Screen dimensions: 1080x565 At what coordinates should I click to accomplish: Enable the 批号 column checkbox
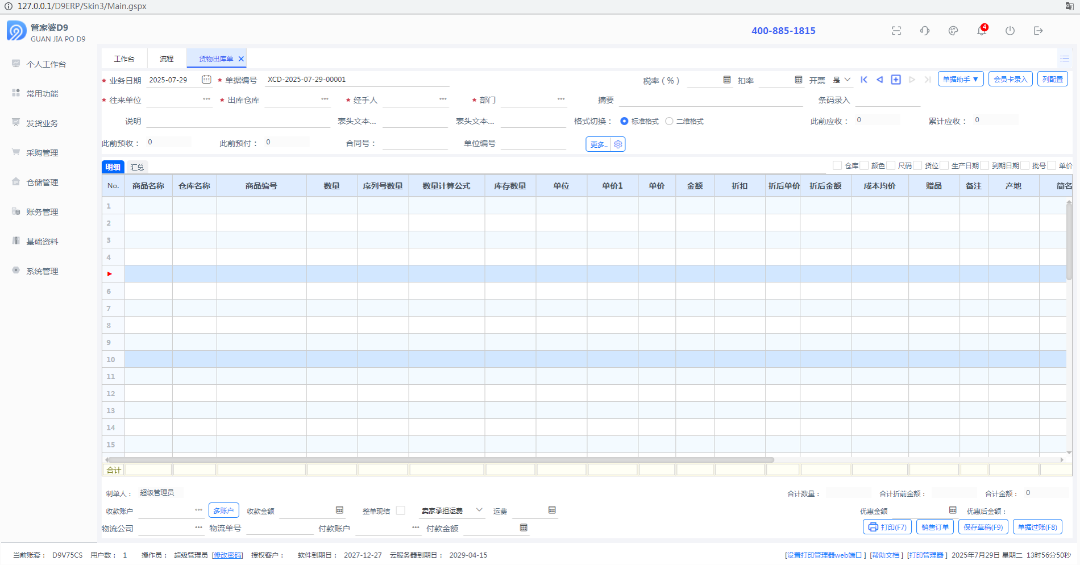point(1025,166)
